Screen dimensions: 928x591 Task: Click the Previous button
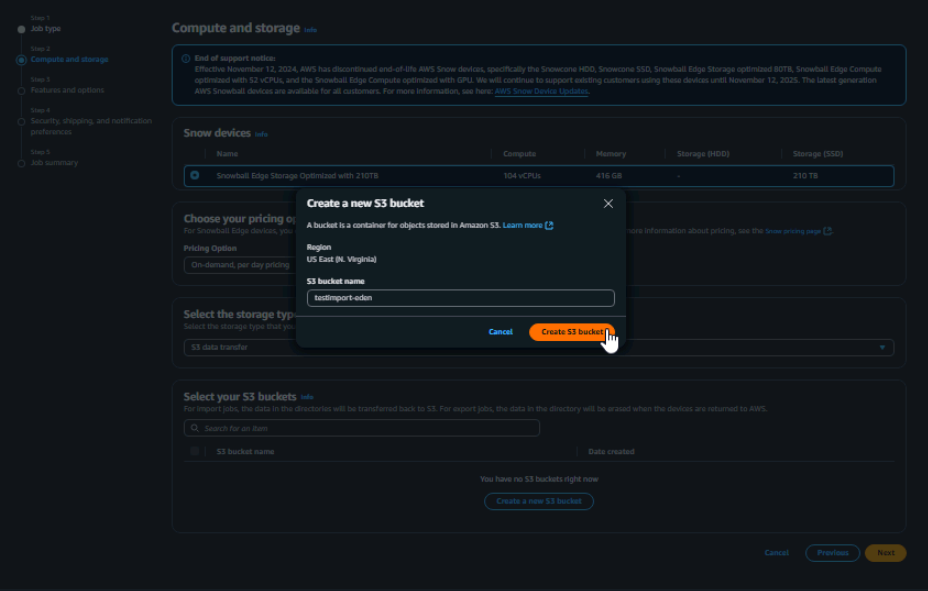point(832,553)
